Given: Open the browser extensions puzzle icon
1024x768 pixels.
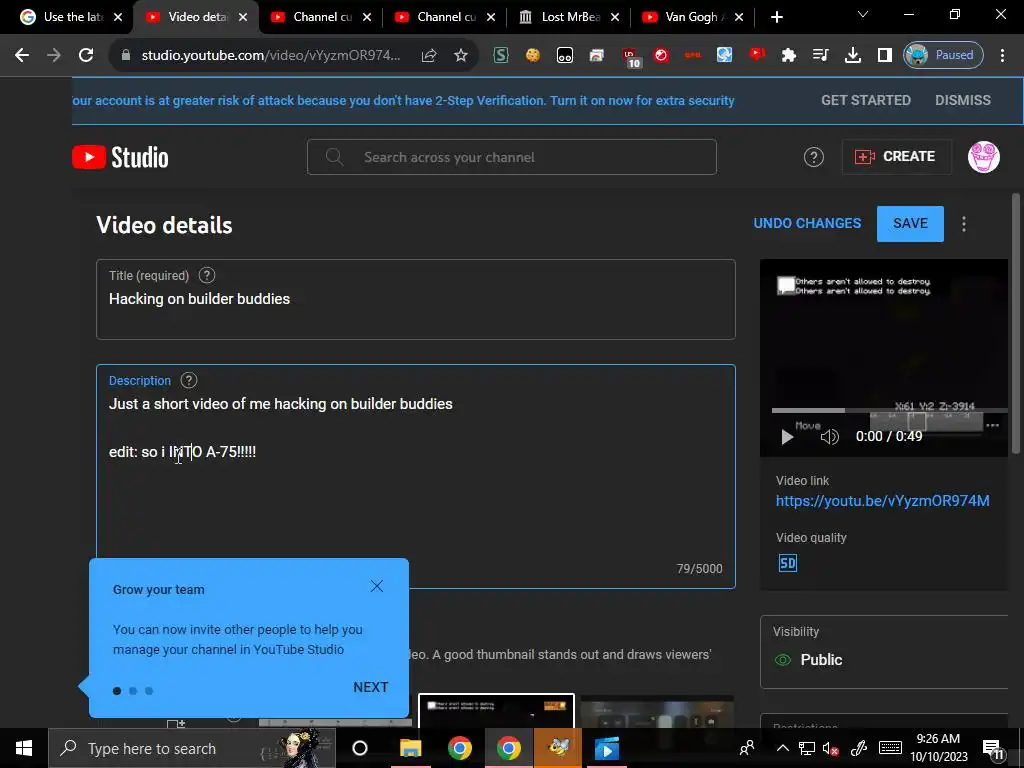Looking at the screenshot, I should (789, 56).
